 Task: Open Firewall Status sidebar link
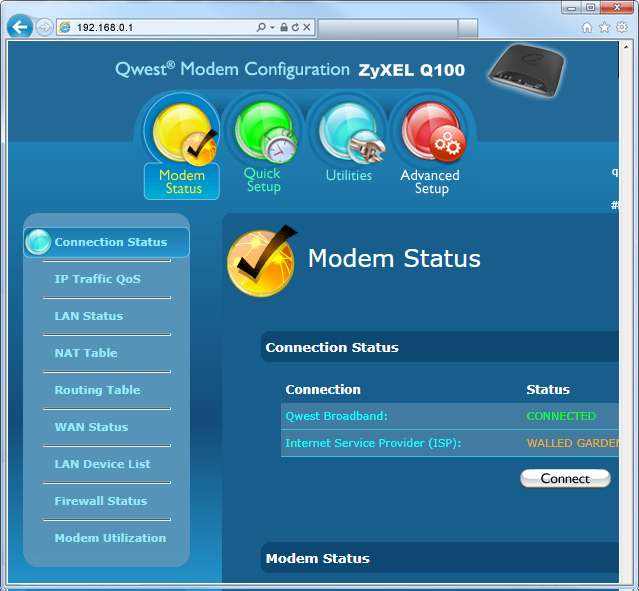tap(101, 501)
